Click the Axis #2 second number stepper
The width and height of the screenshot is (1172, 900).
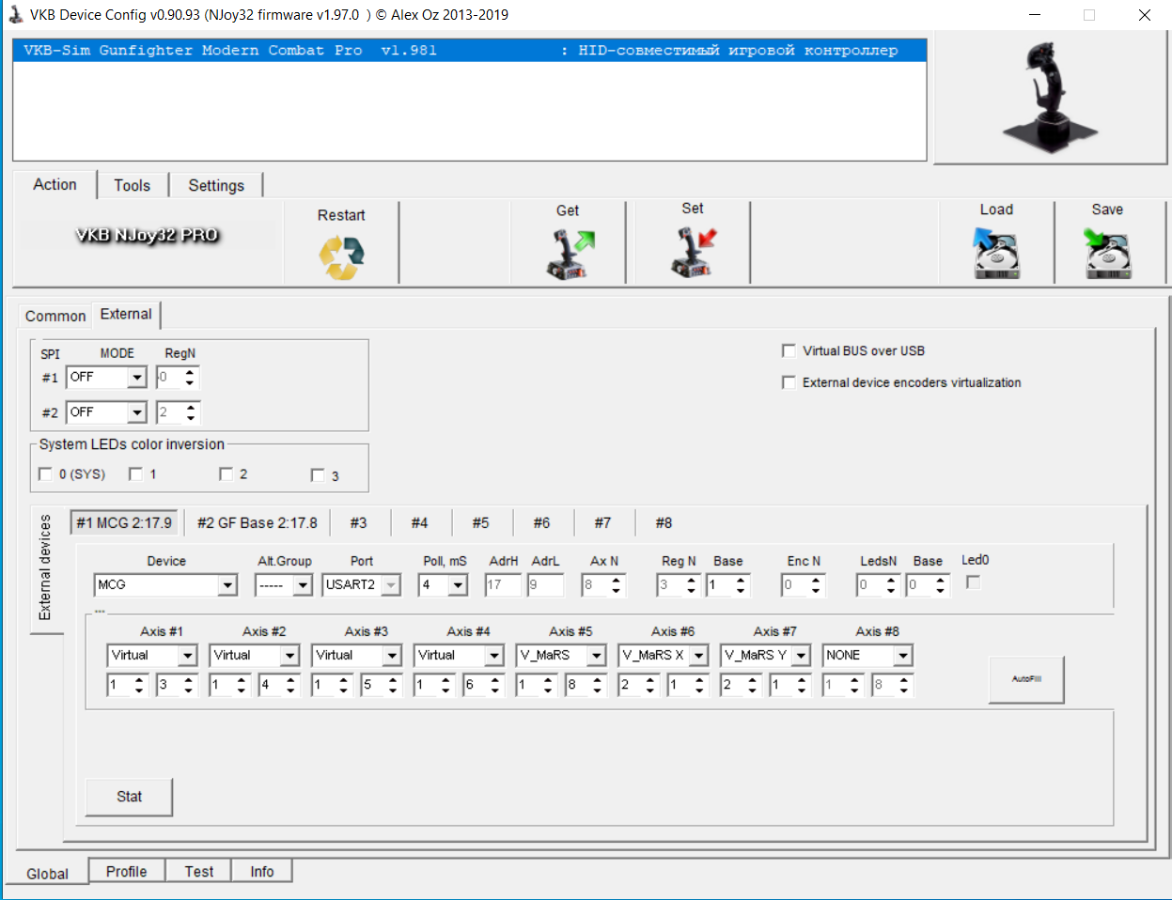click(x=279, y=685)
